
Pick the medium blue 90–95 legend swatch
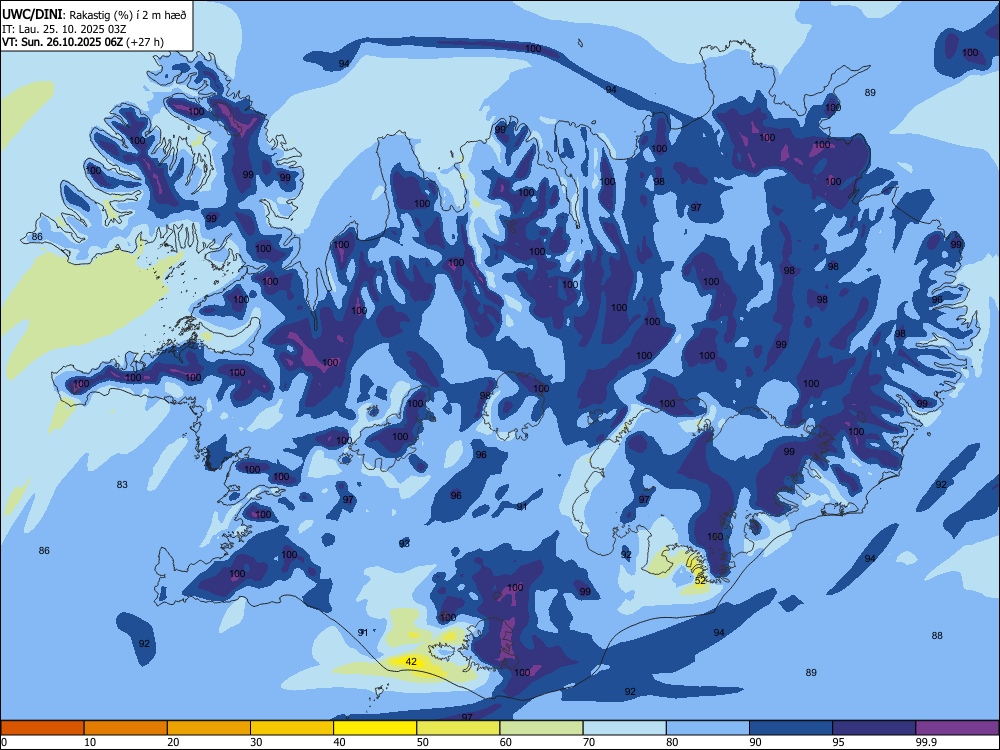791,728
